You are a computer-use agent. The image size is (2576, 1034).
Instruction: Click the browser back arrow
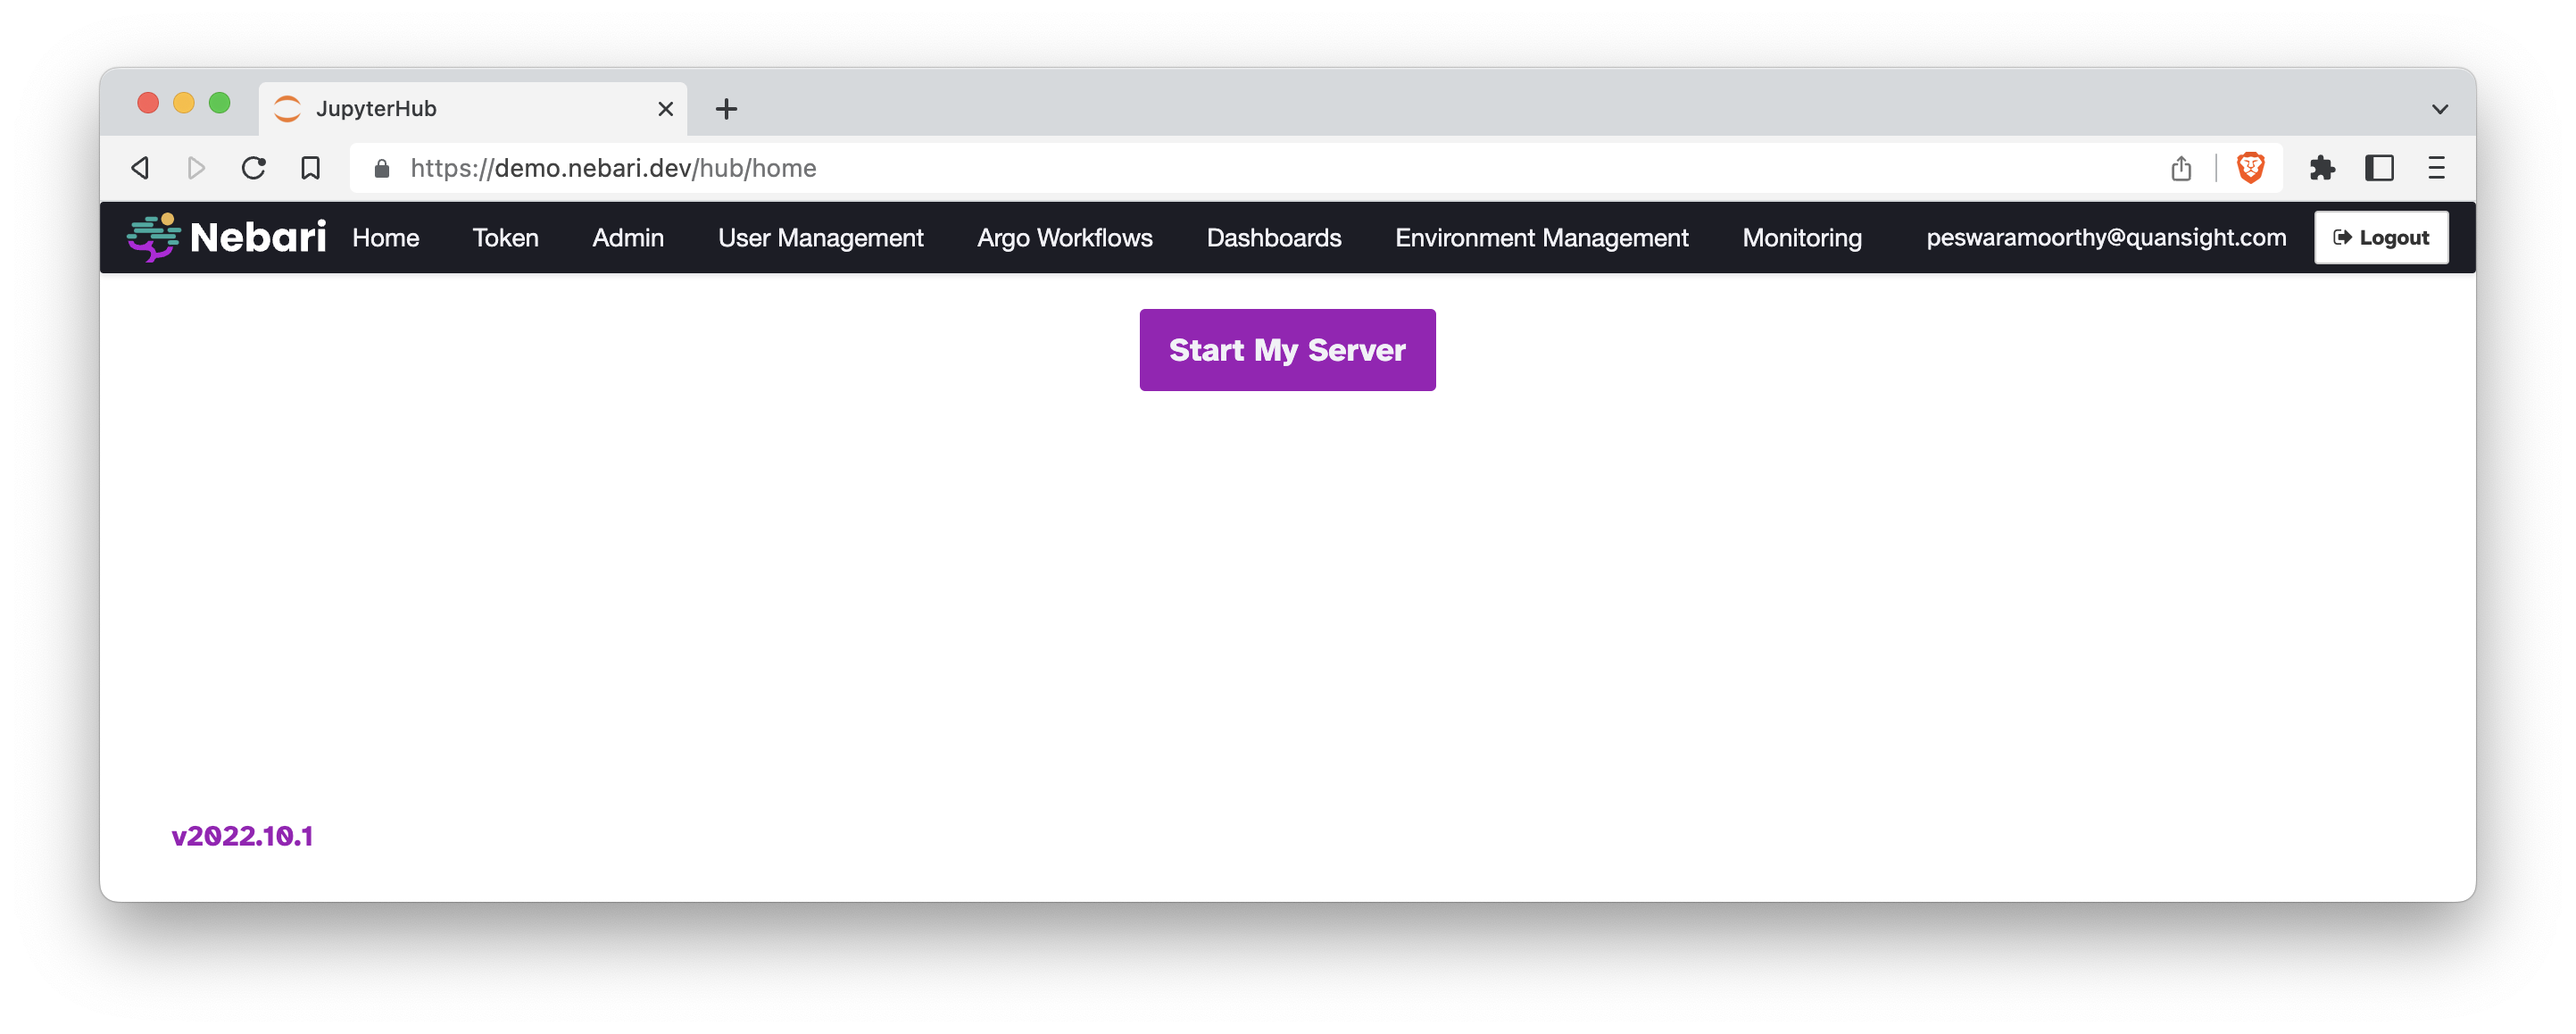pyautogui.click(x=141, y=168)
